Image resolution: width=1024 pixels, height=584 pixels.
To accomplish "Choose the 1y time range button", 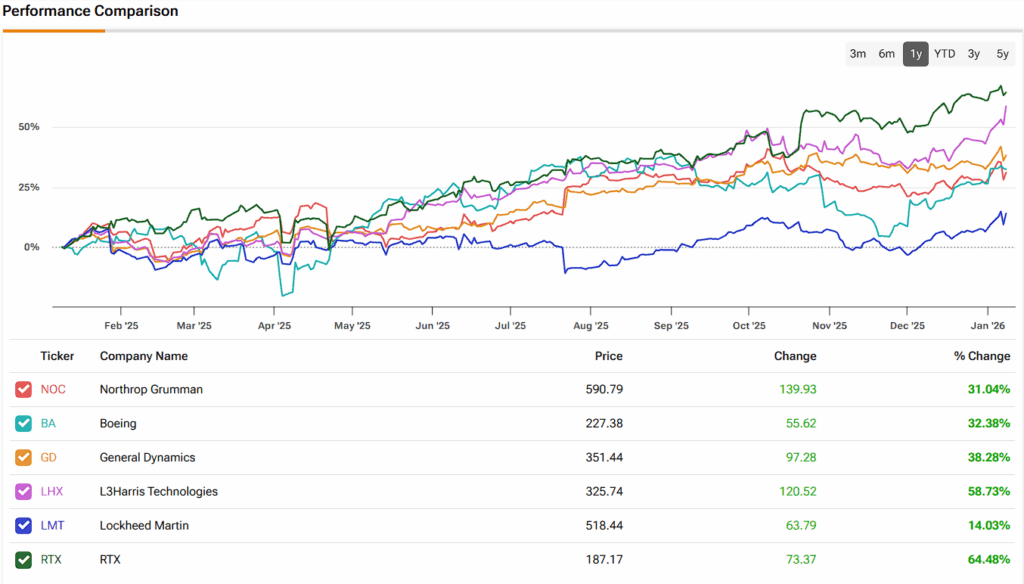I will pos(915,54).
